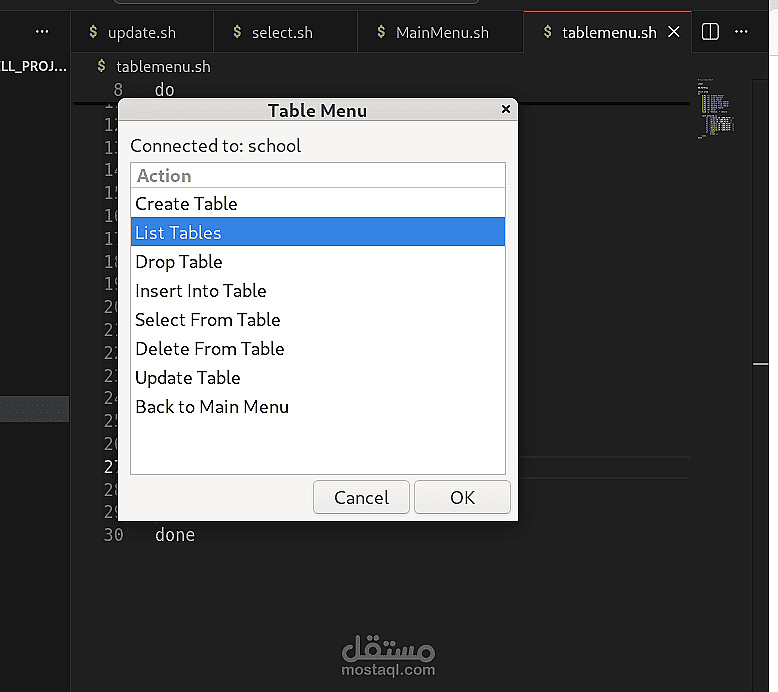778x692 pixels.
Task: Click the shell icon on update.sh tab
Action: 93,32
